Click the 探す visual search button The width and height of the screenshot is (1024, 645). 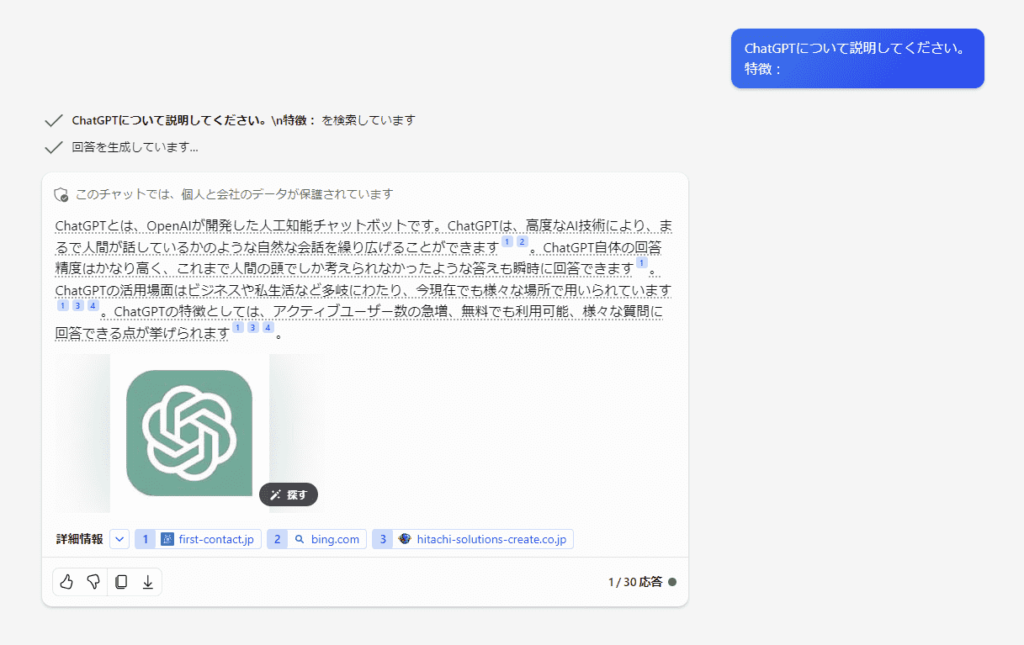[x=289, y=495]
